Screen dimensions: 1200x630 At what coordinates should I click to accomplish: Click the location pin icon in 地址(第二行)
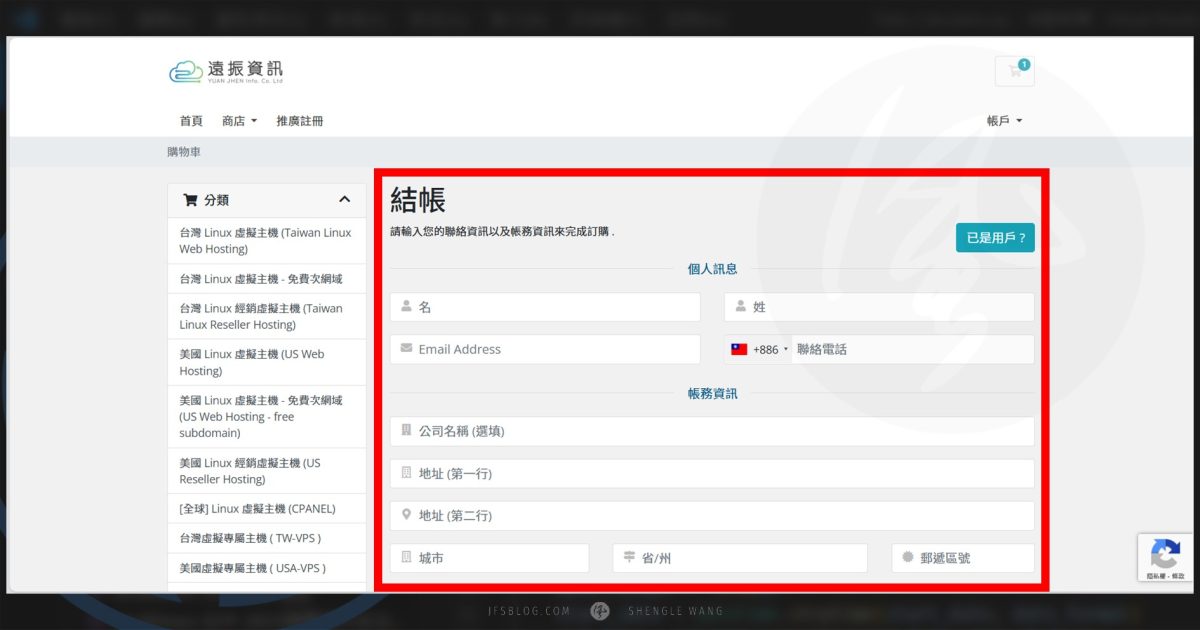pos(404,515)
